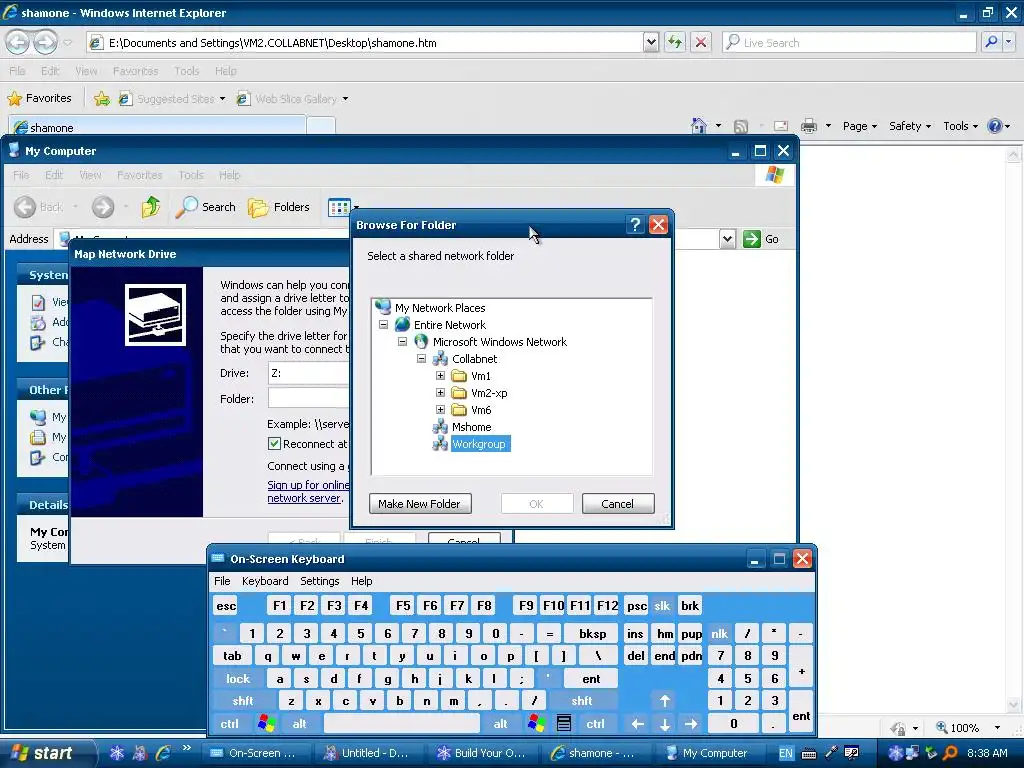Screen dimensions: 1024x768
Task: Click the Internet Explorer quick launch icon
Action: 163,753
